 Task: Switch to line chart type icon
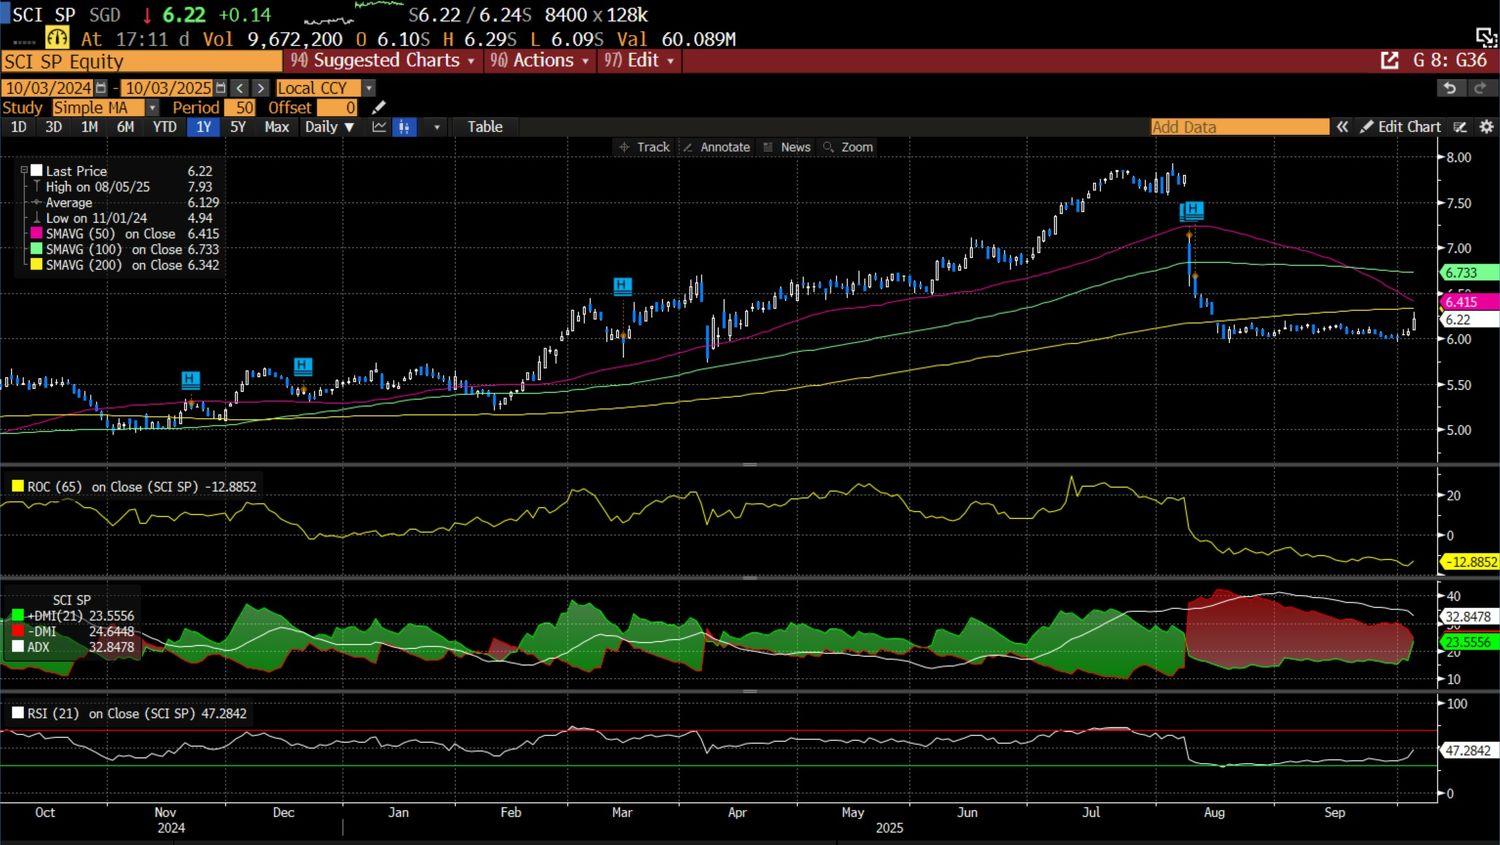(x=379, y=127)
